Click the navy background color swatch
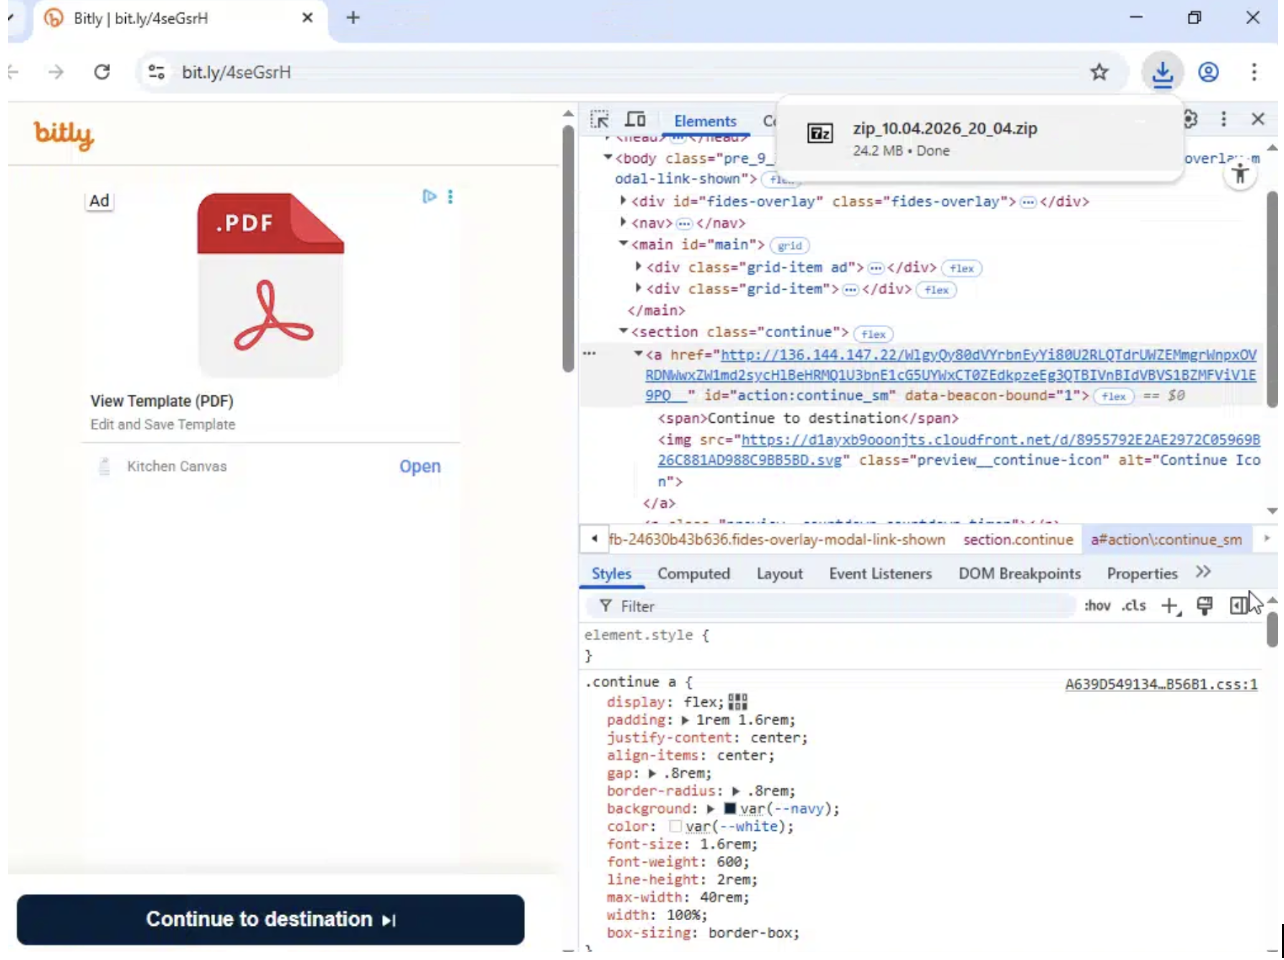 (729, 808)
